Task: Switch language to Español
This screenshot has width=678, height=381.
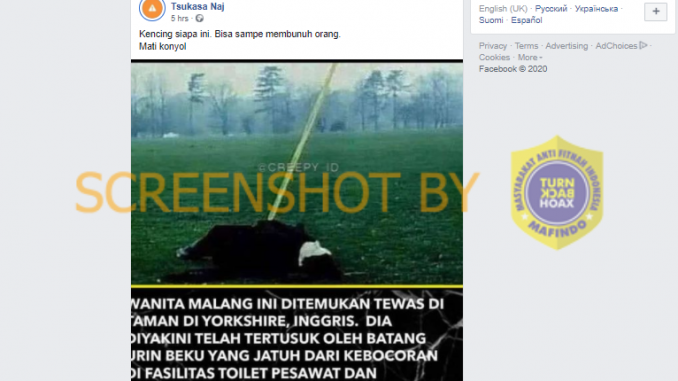Action: tap(526, 20)
